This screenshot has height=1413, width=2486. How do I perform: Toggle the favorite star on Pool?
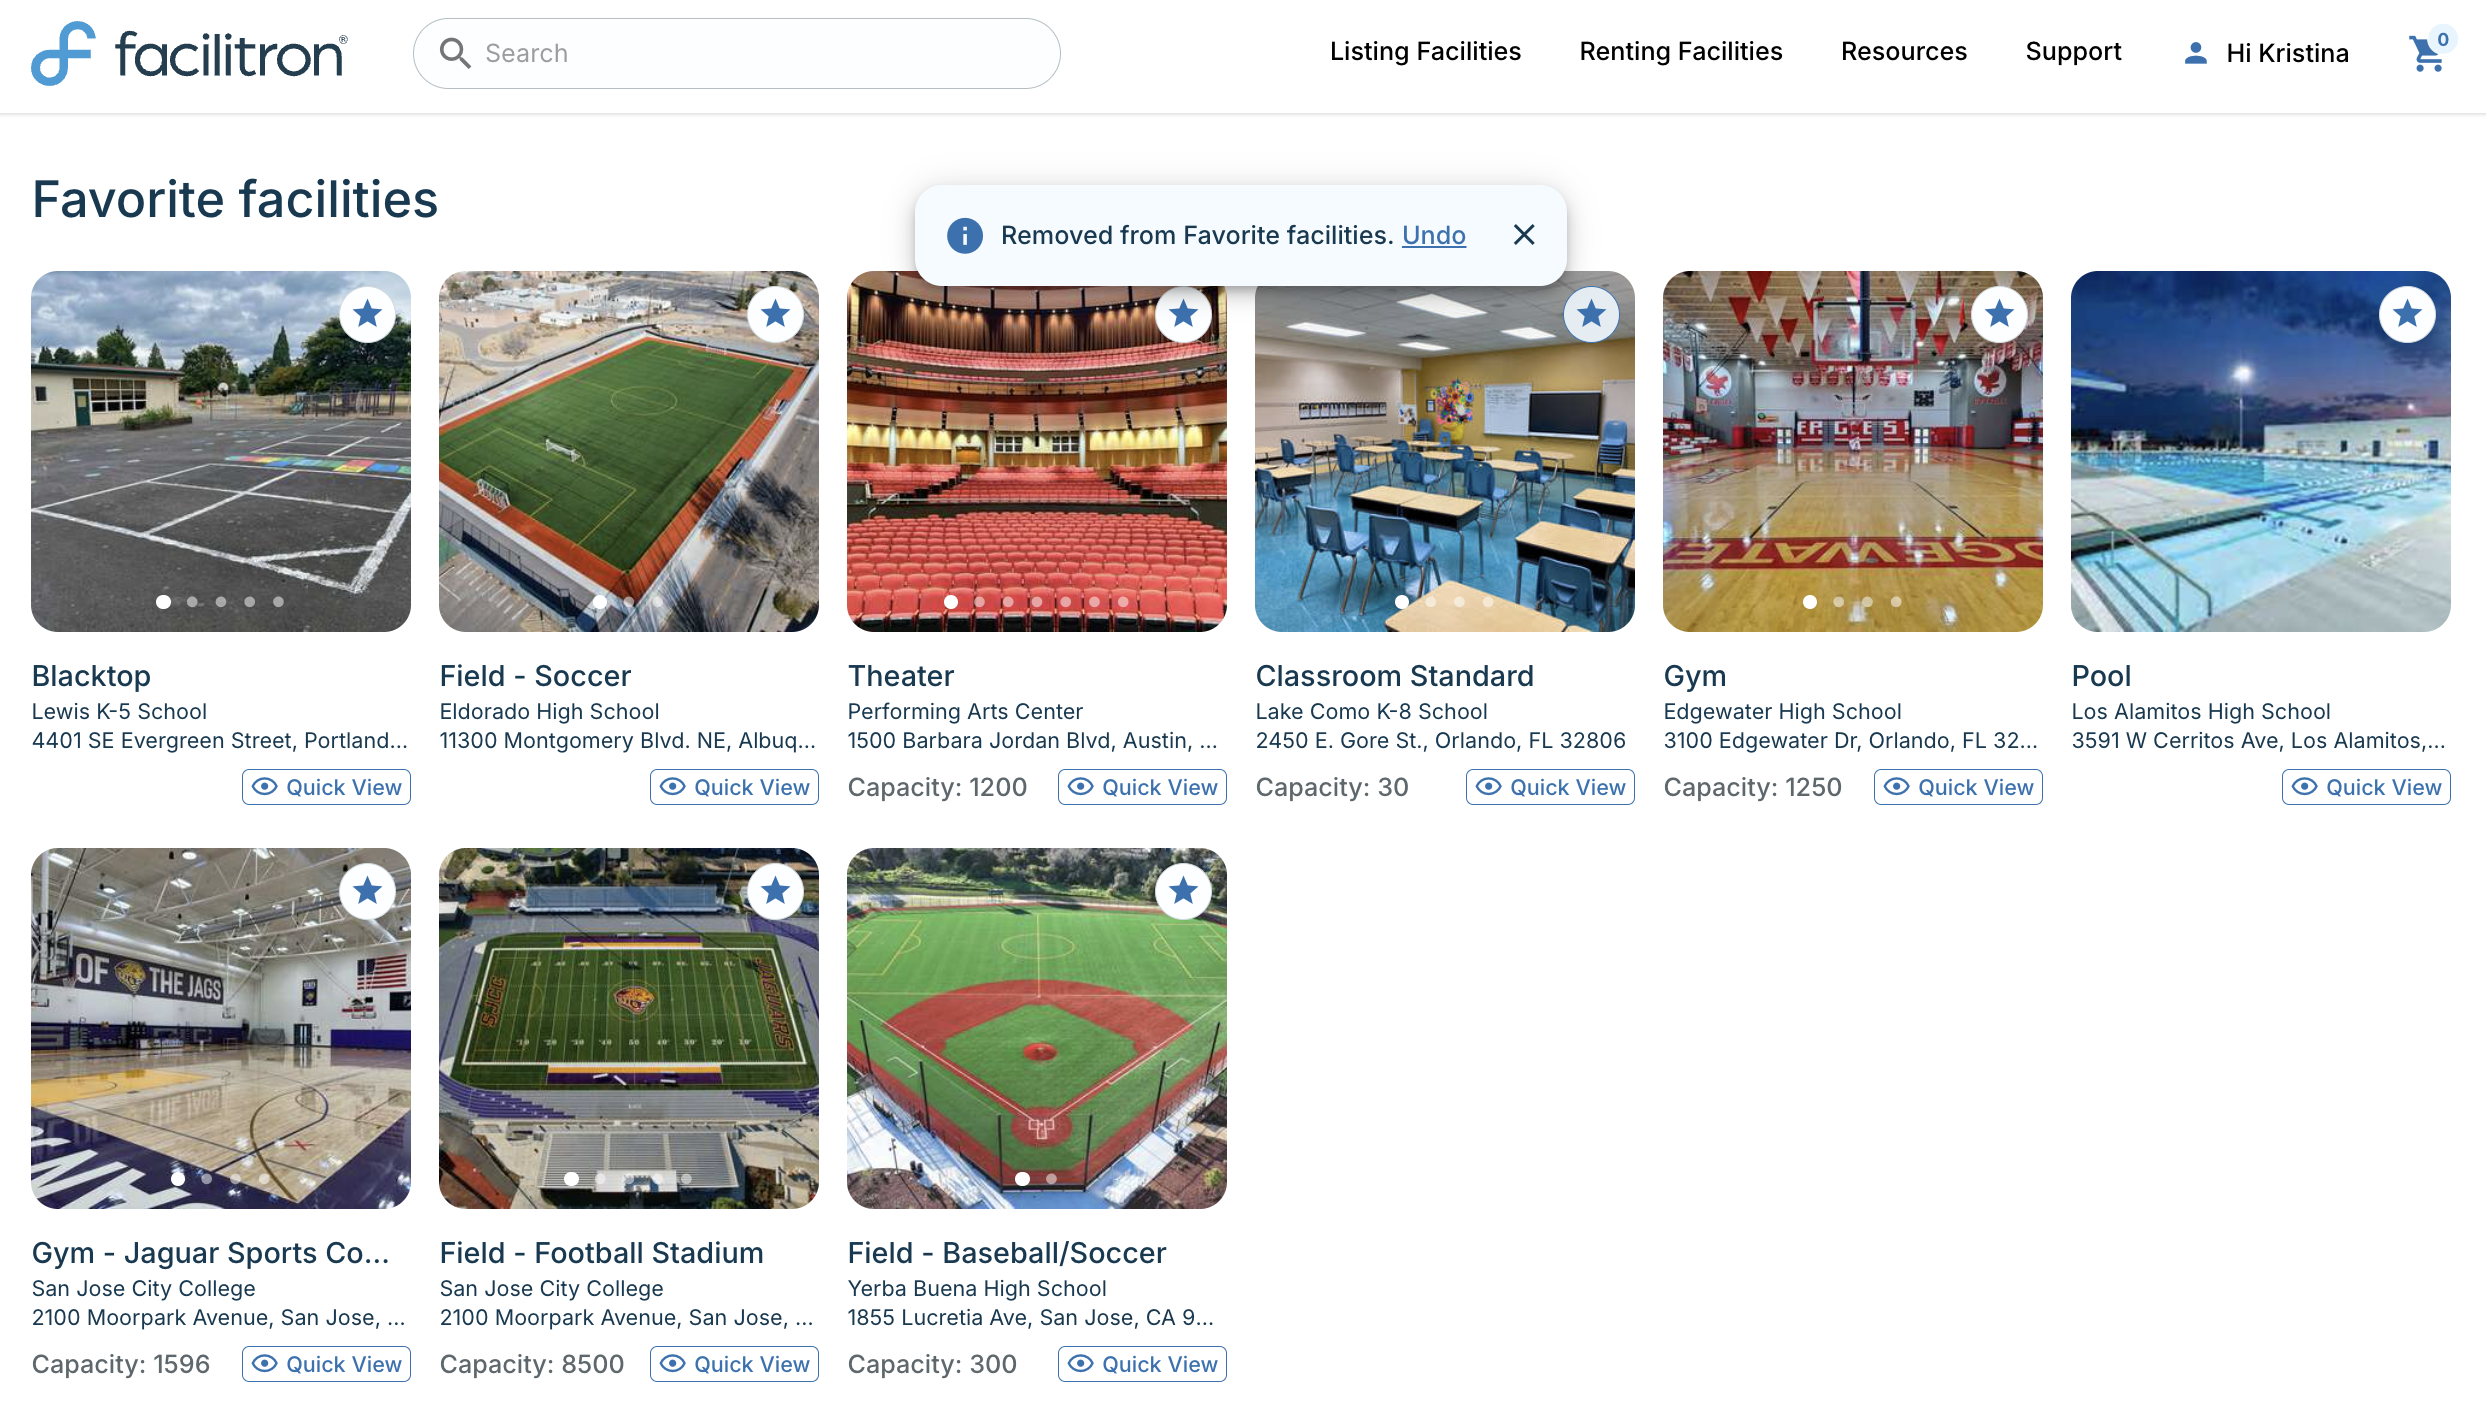pyautogui.click(x=2406, y=315)
